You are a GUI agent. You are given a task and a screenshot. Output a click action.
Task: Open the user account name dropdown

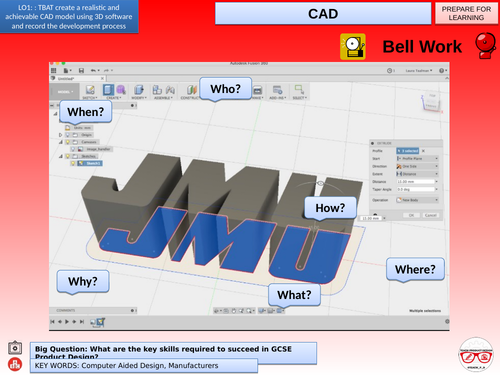coord(419,71)
